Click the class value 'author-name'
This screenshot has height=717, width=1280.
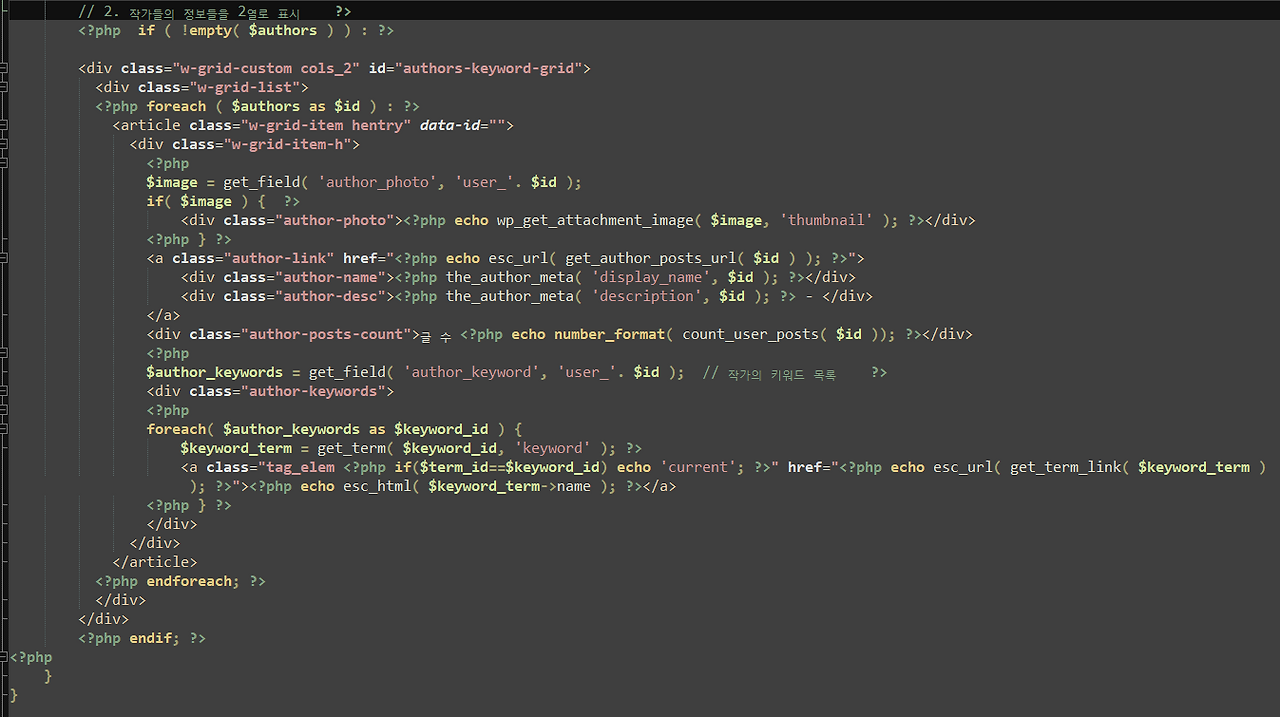point(330,277)
